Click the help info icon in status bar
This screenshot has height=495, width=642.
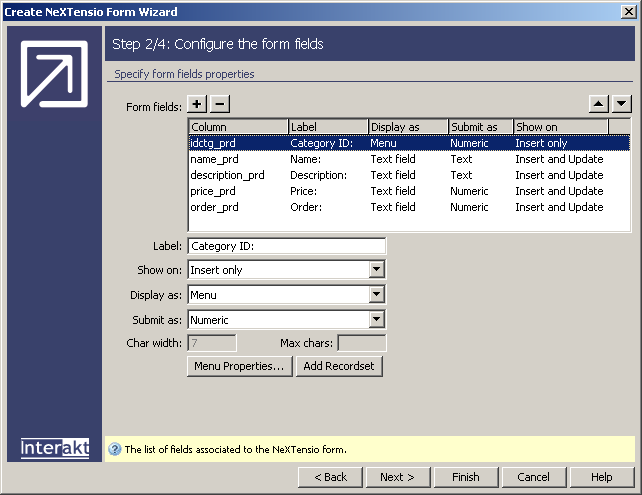point(114,450)
